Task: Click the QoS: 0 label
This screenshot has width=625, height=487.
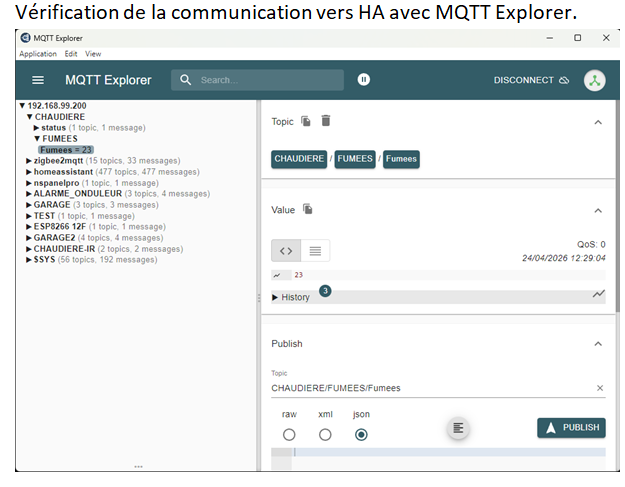Action: [x=591, y=244]
